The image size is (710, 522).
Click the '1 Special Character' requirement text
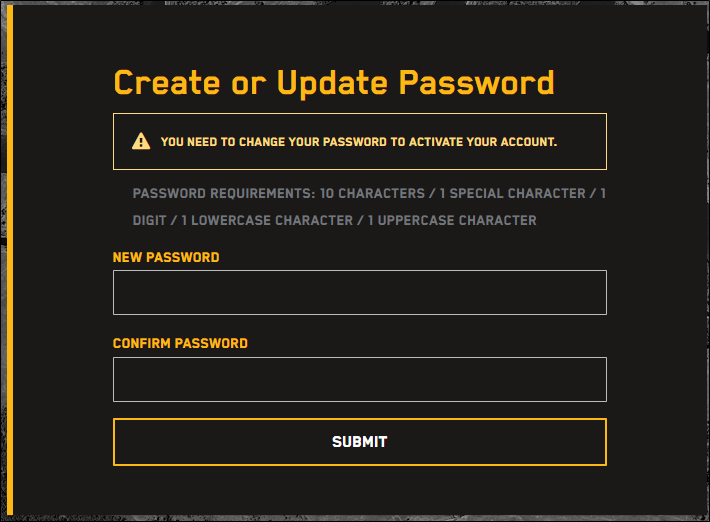[x=513, y=193]
